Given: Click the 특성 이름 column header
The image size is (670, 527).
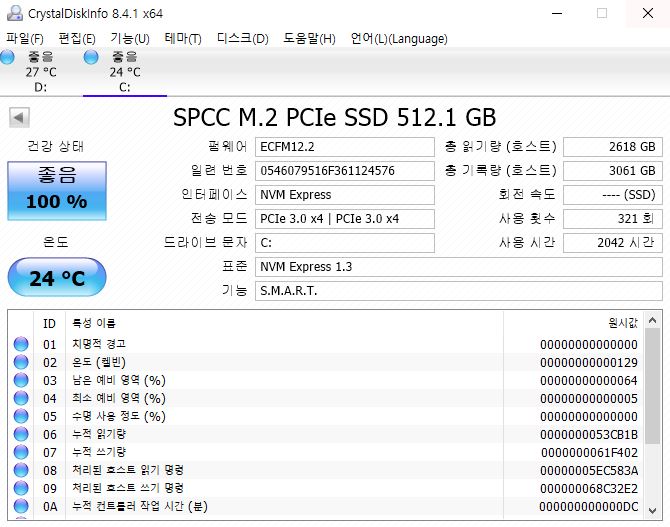Looking at the screenshot, I should pyautogui.click(x=284, y=324).
